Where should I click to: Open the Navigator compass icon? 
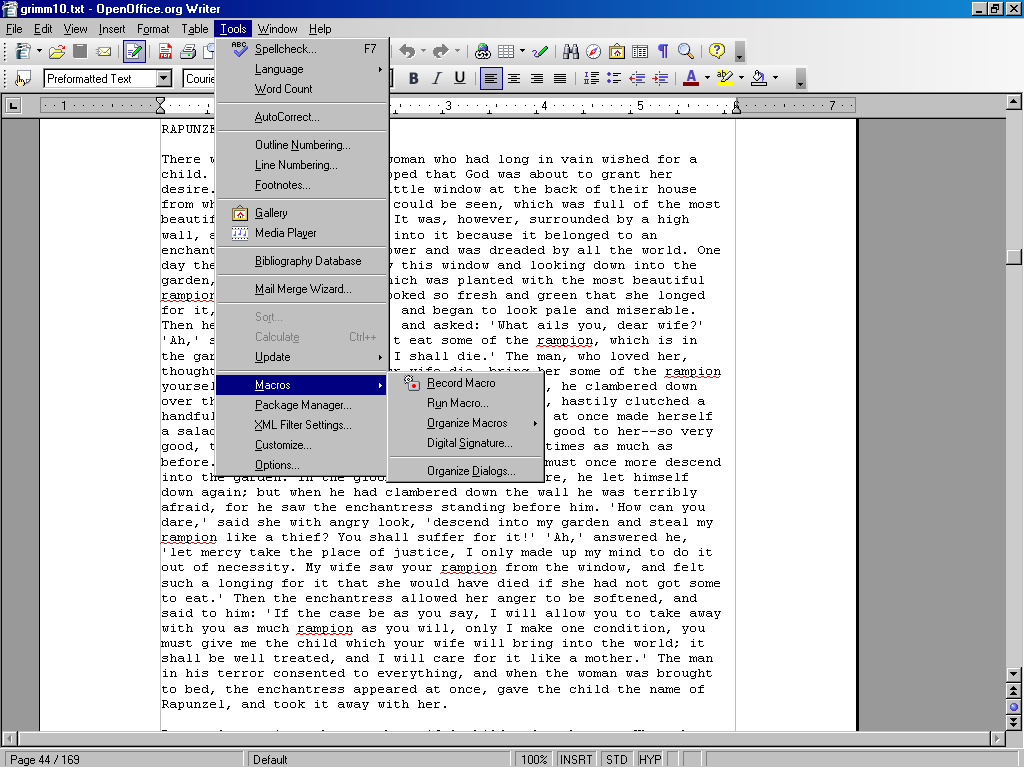click(594, 51)
